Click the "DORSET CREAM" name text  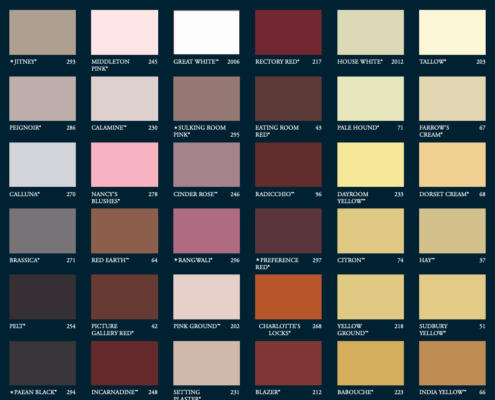point(444,194)
